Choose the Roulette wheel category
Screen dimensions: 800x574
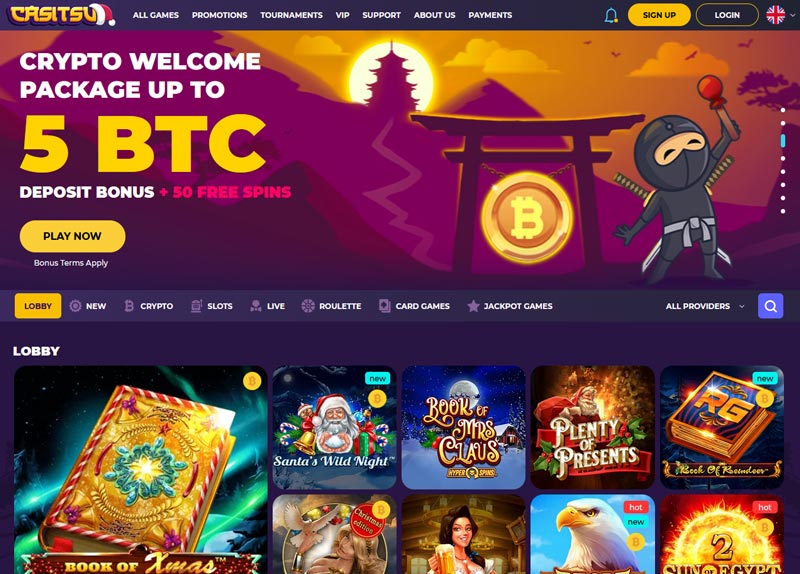pos(331,306)
